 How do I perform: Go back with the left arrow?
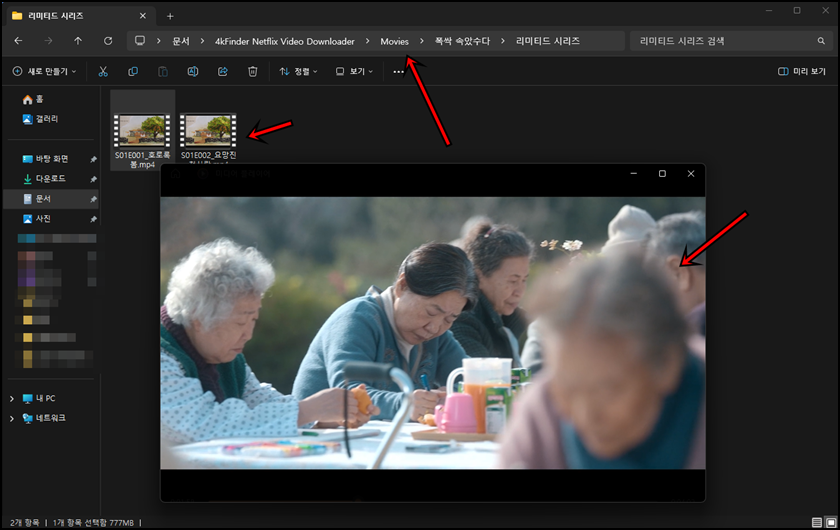[18, 41]
